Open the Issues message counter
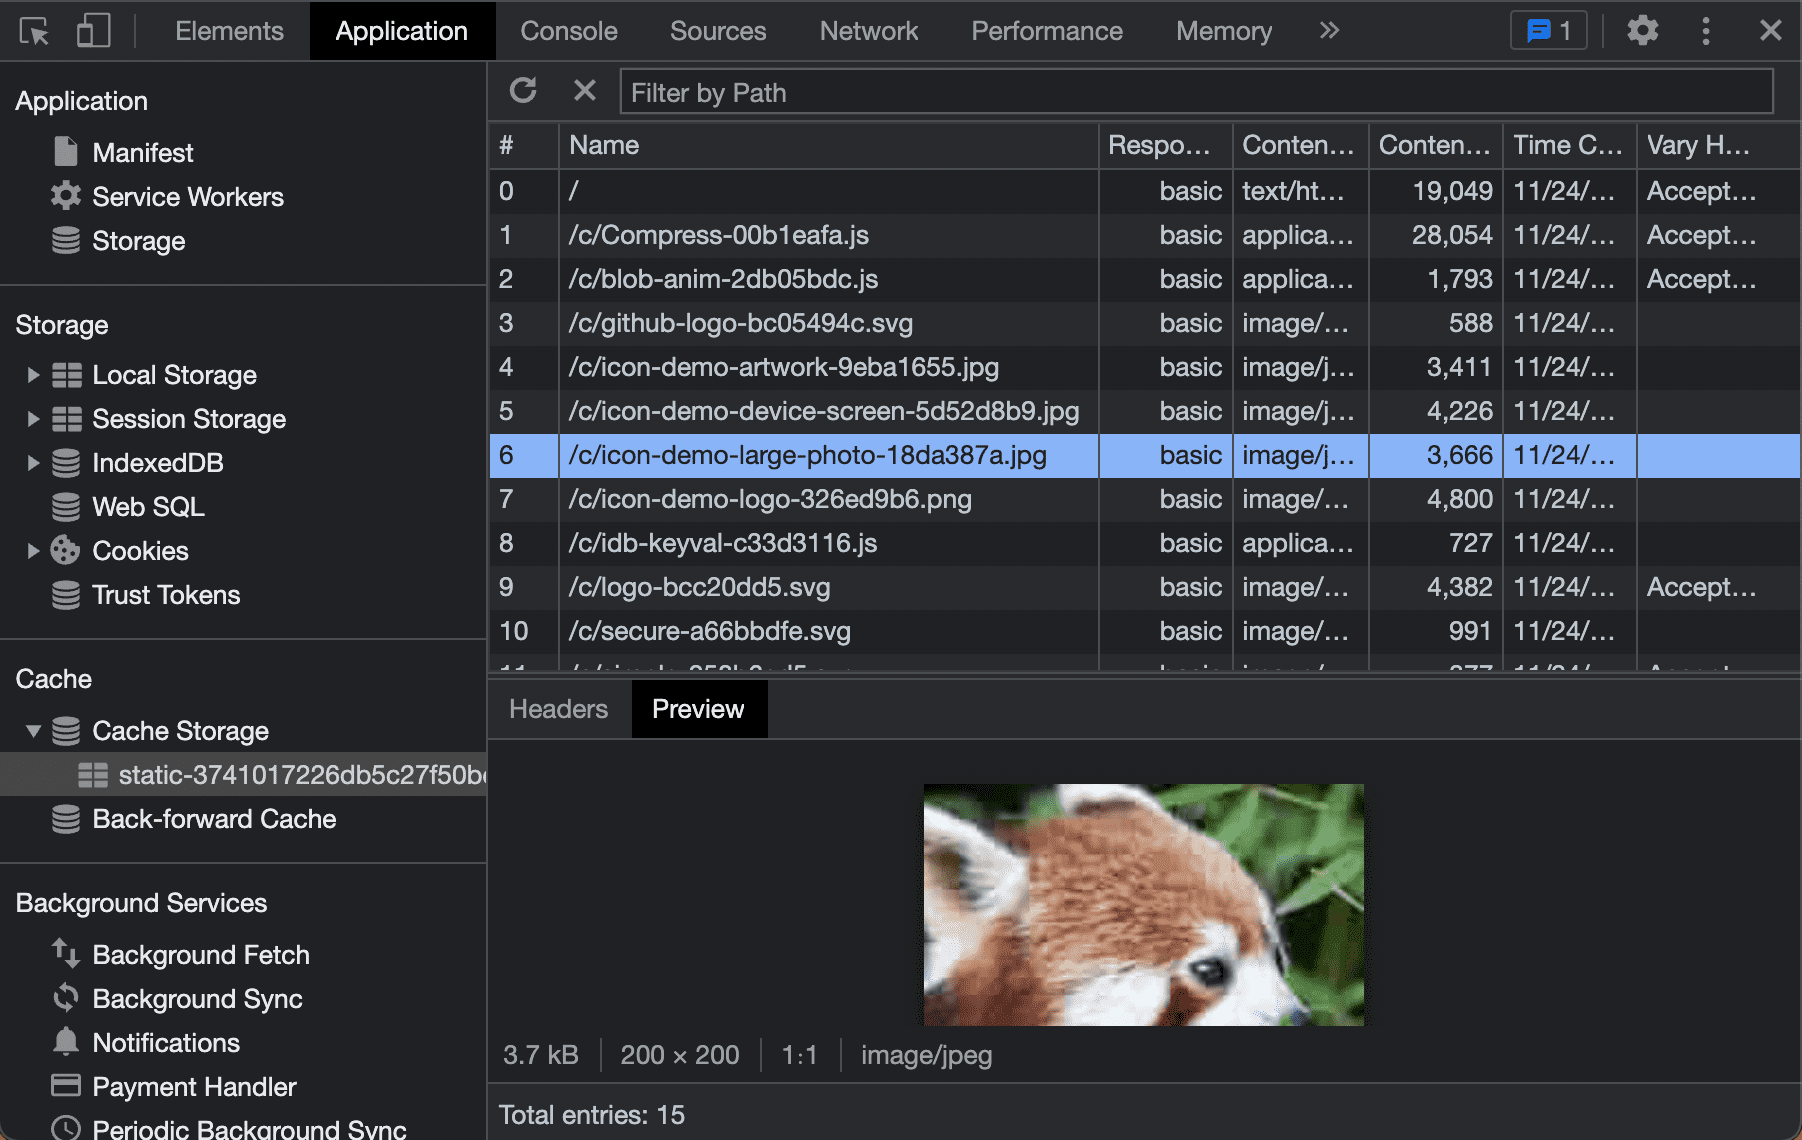 (1548, 31)
